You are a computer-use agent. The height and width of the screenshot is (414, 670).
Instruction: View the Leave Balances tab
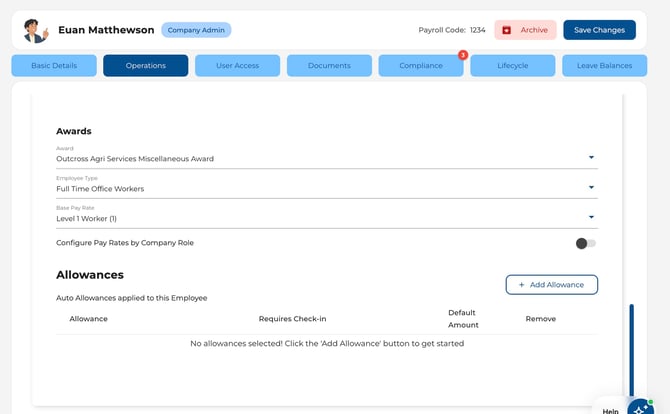point(605,65)
